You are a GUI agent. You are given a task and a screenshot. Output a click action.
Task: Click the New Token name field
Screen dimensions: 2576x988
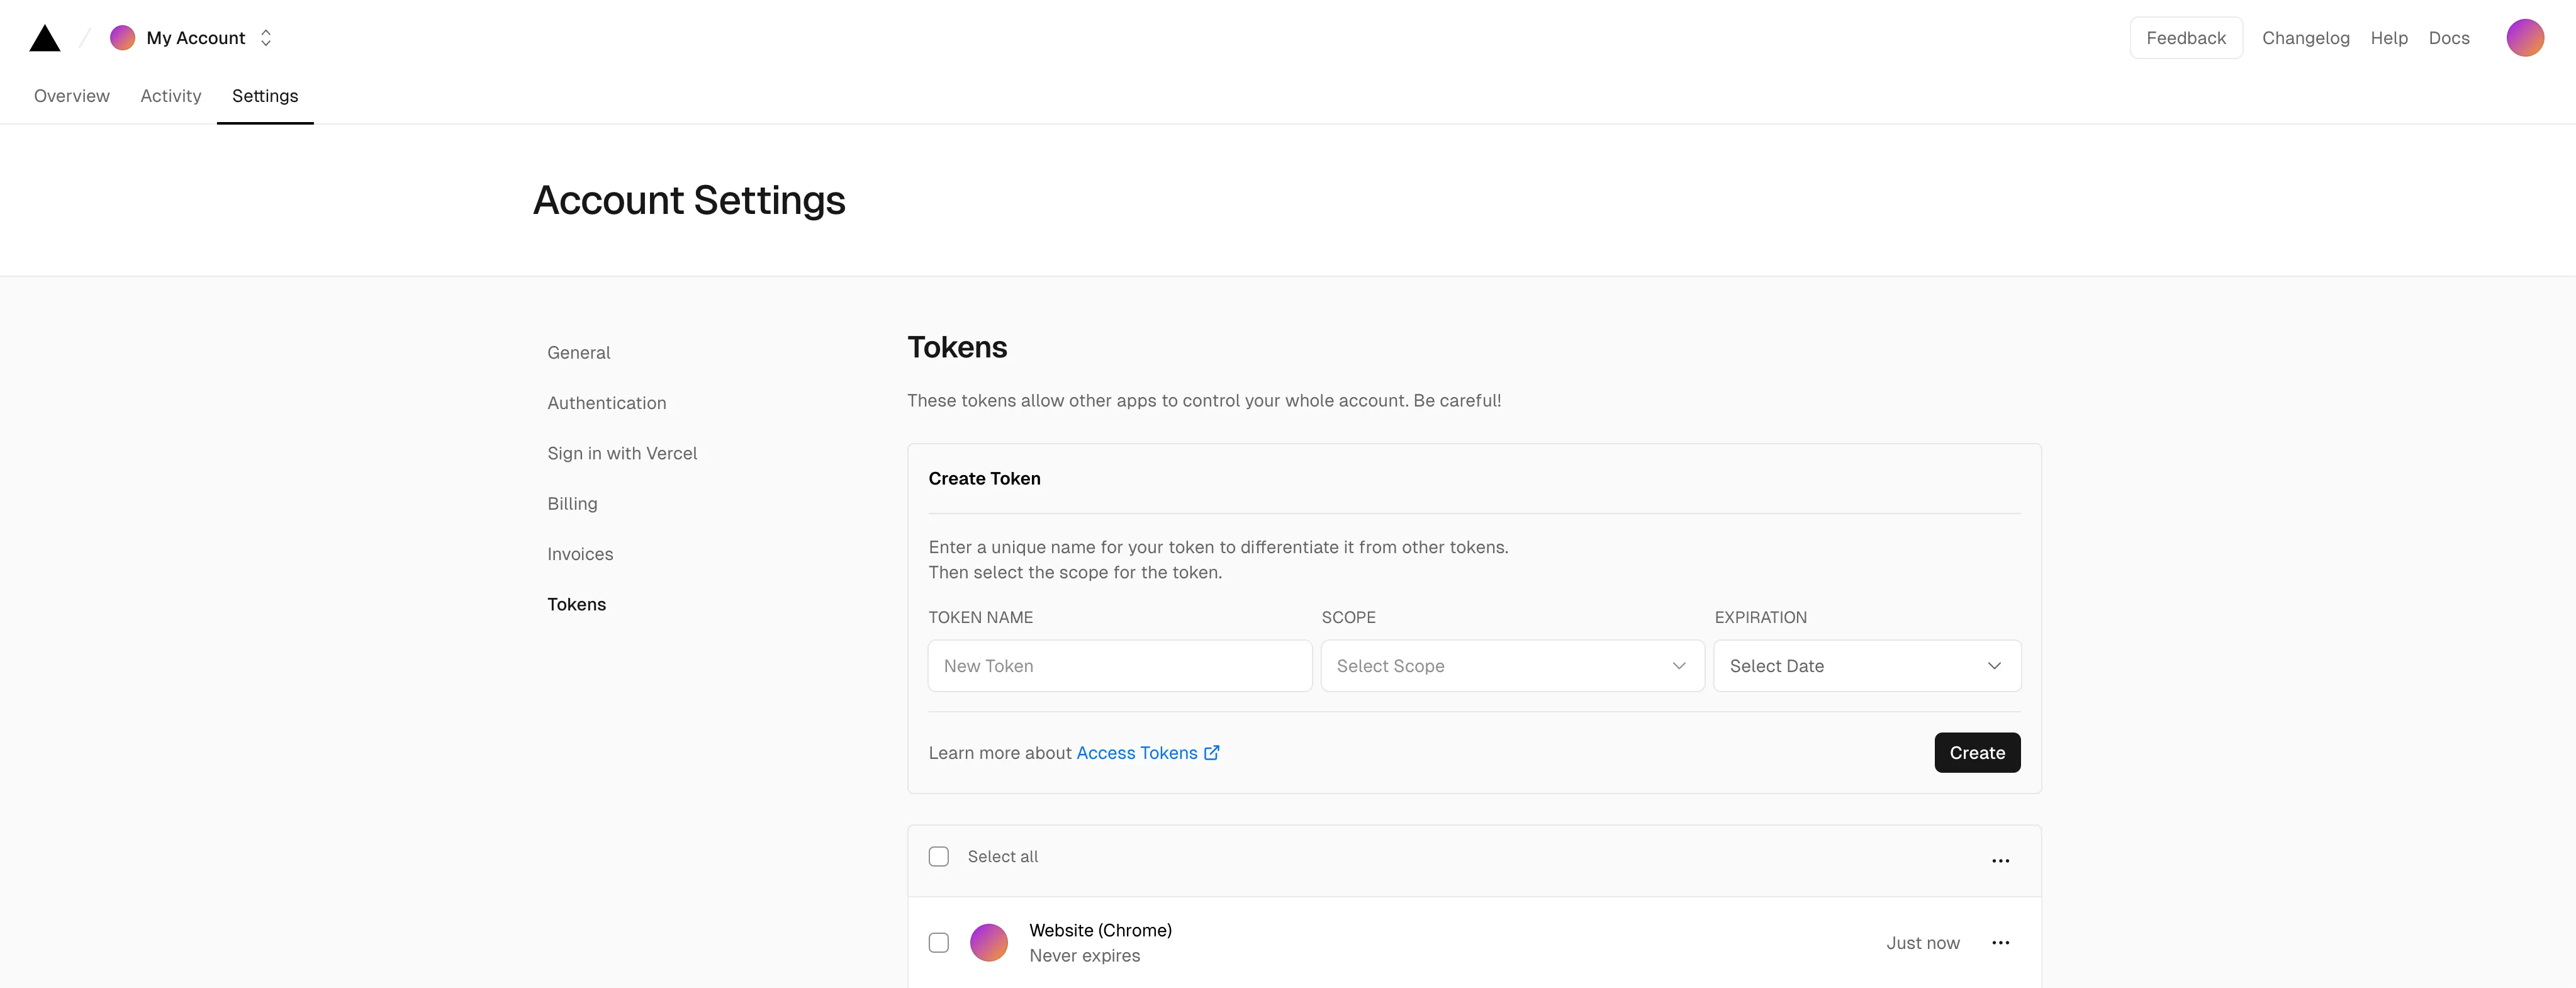1119,665
